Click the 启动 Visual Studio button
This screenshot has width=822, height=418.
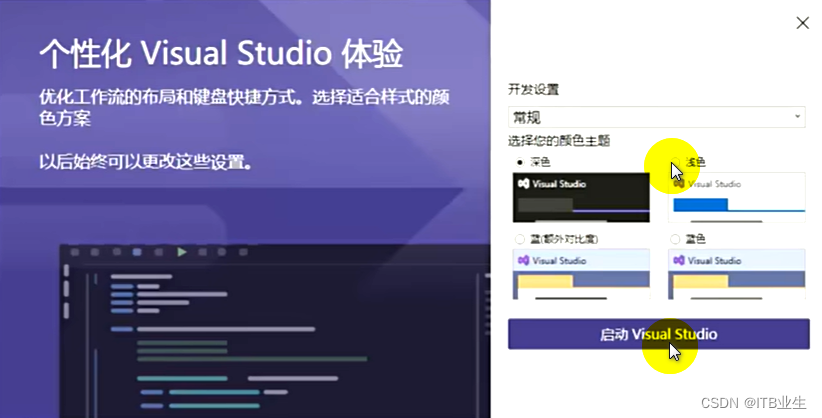(658, 334)
